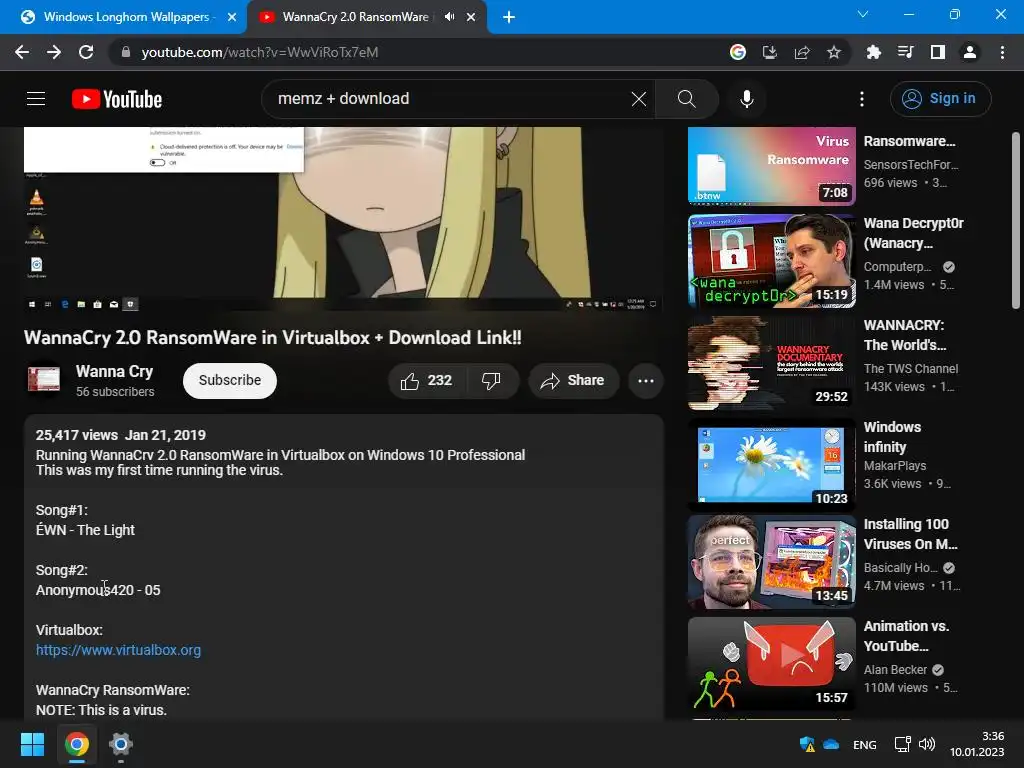Viewport: 1024px width, 768px height.
Task: Open the Windows infinity 10:23 thumbnail
Action: coord(772,465)
